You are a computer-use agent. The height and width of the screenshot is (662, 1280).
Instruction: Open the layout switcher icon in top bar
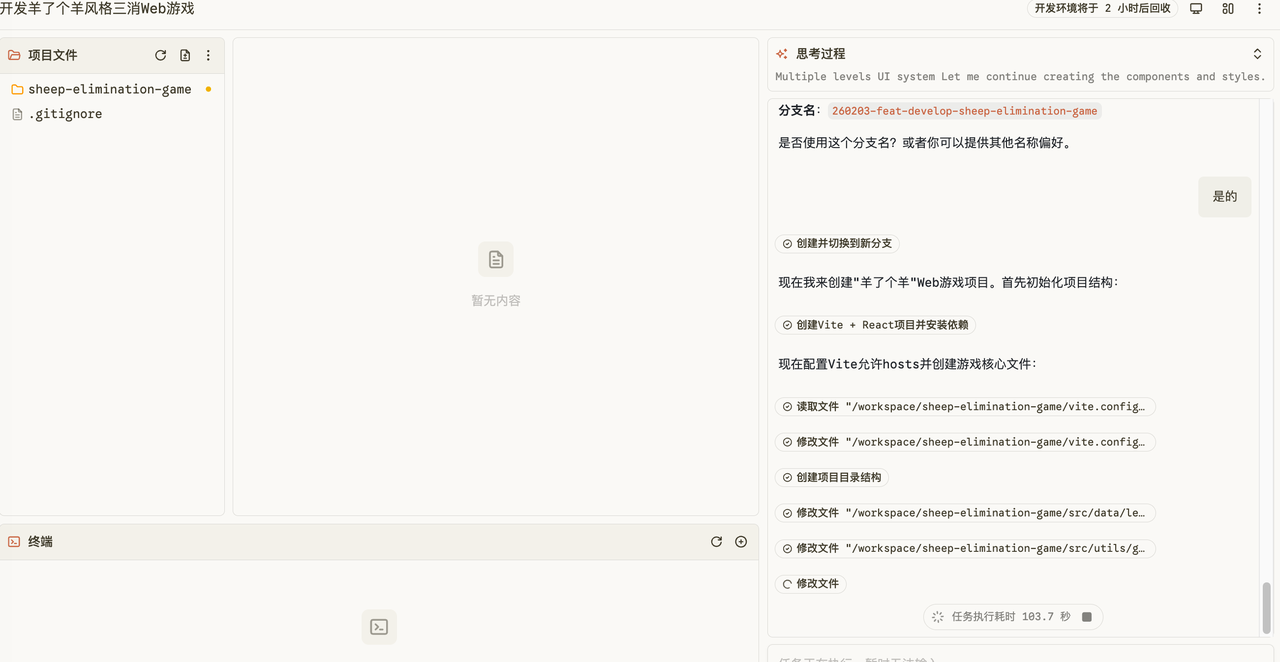pyautogui.click(x=1228, y=9)
